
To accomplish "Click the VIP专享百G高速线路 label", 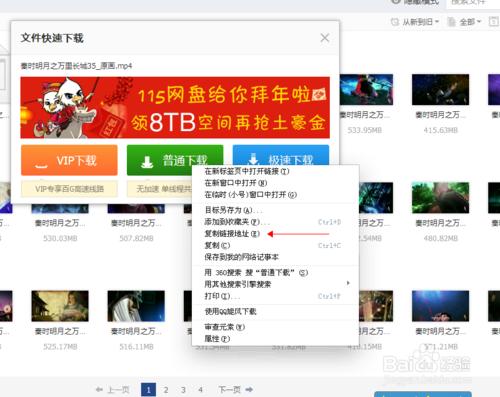I will tap(69, 189).
